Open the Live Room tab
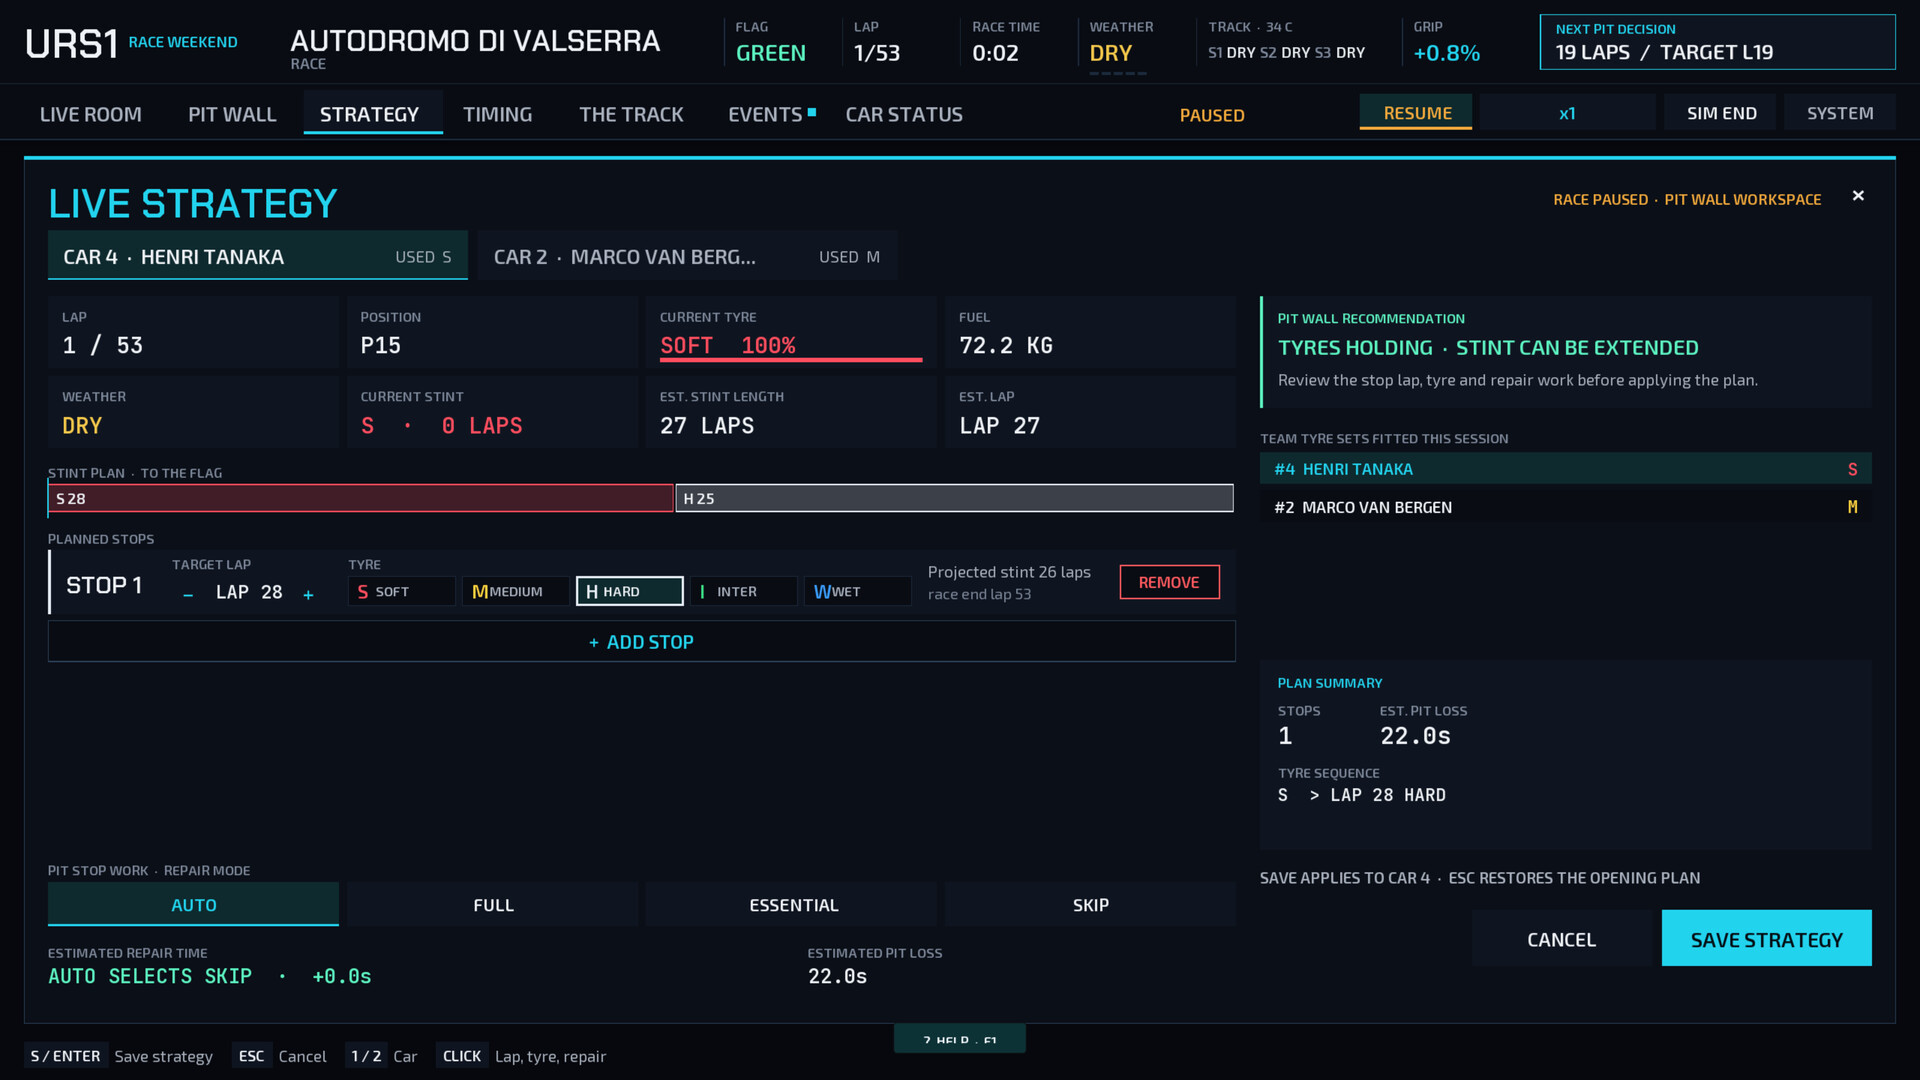Image resolution: width=1920 pixels, height=1080 pixels. point(91,114)
